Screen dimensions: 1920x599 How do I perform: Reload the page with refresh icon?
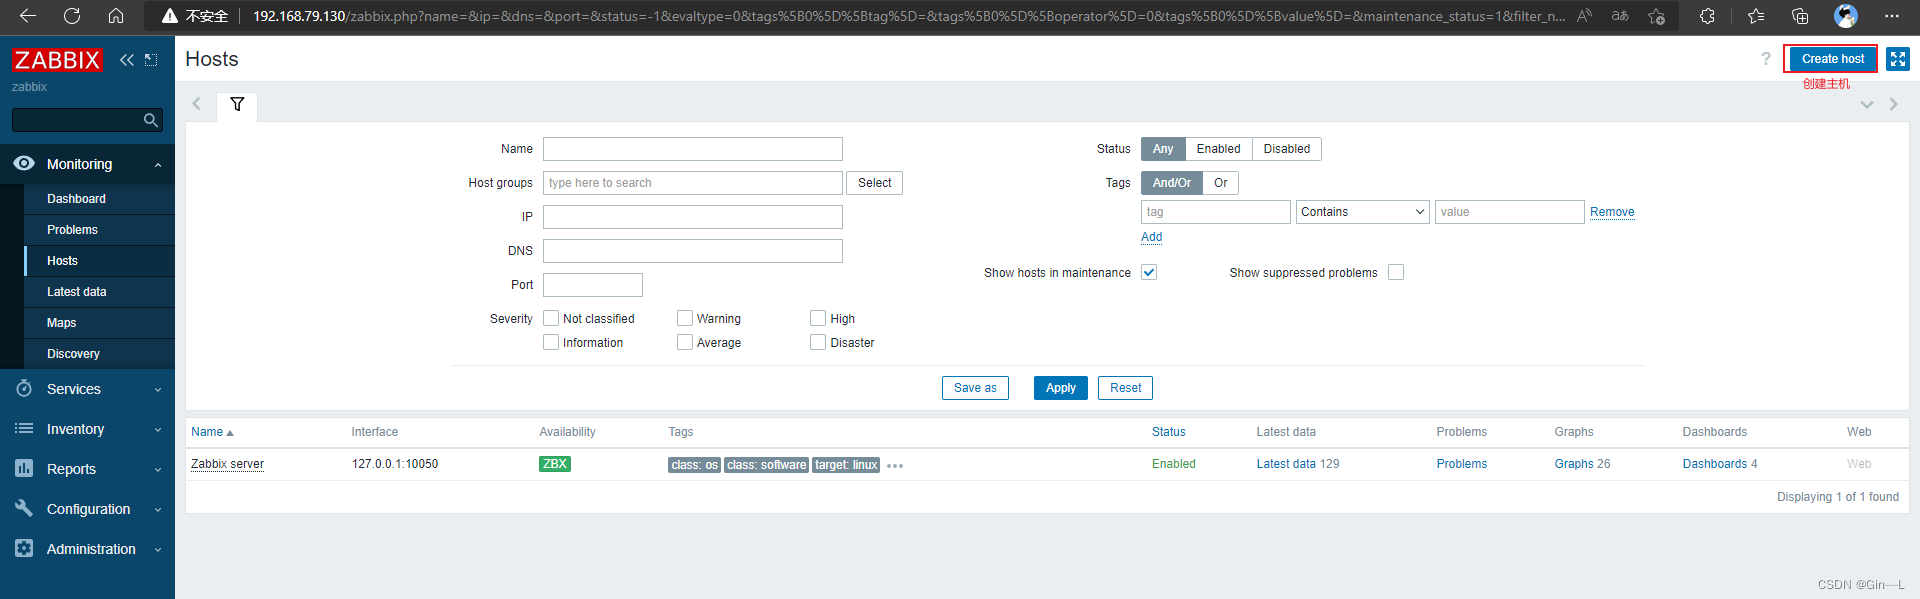[x=72, y=16]
